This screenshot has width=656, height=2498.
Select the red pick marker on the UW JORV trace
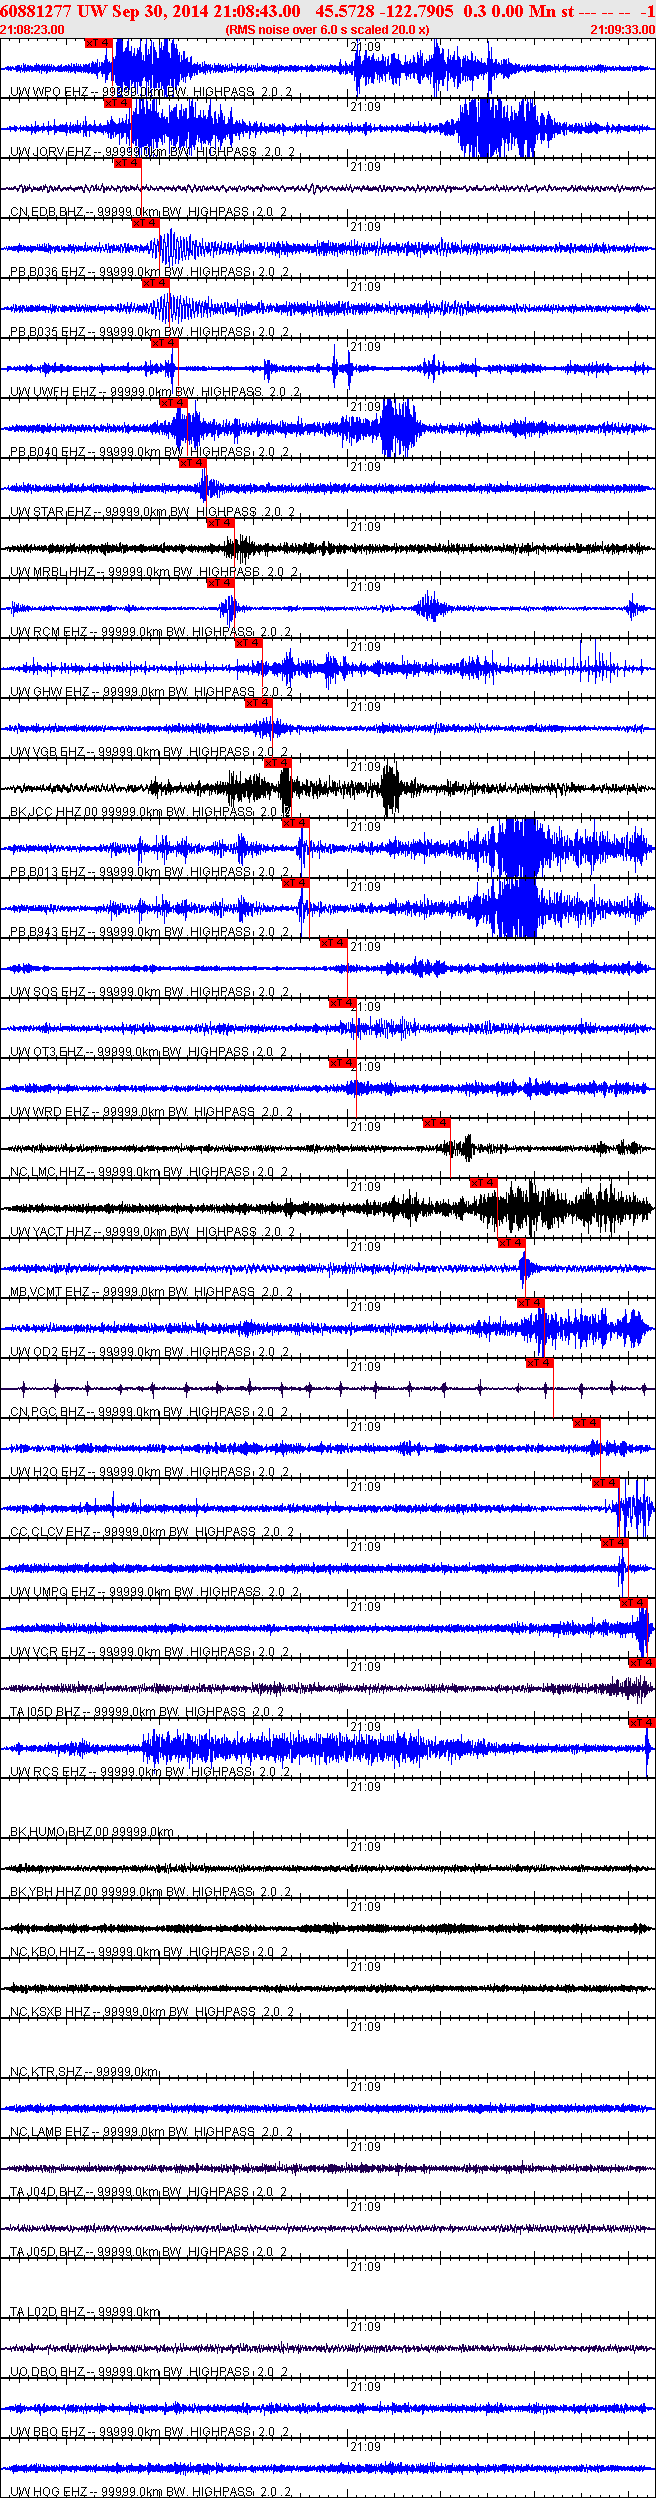coord(118,103)
